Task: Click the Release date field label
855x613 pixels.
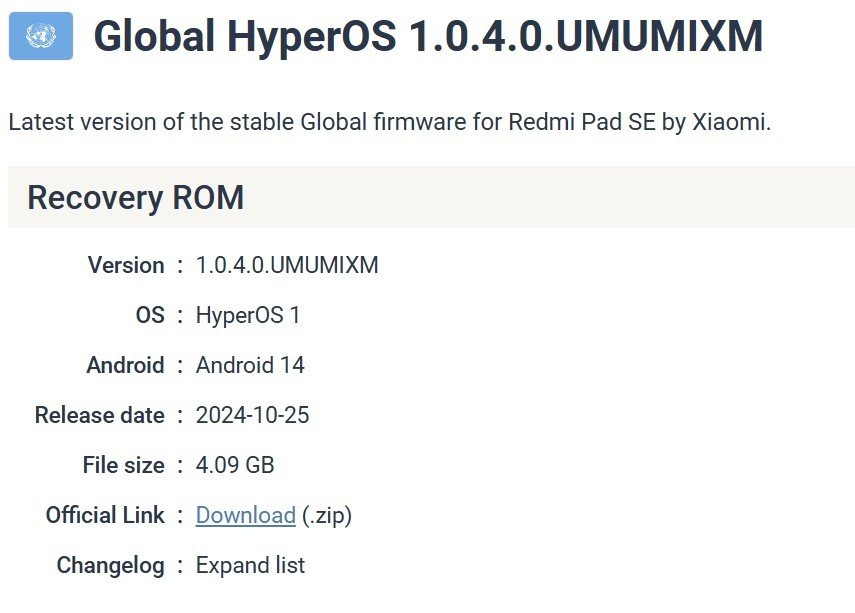Action: tap(99, 415)
